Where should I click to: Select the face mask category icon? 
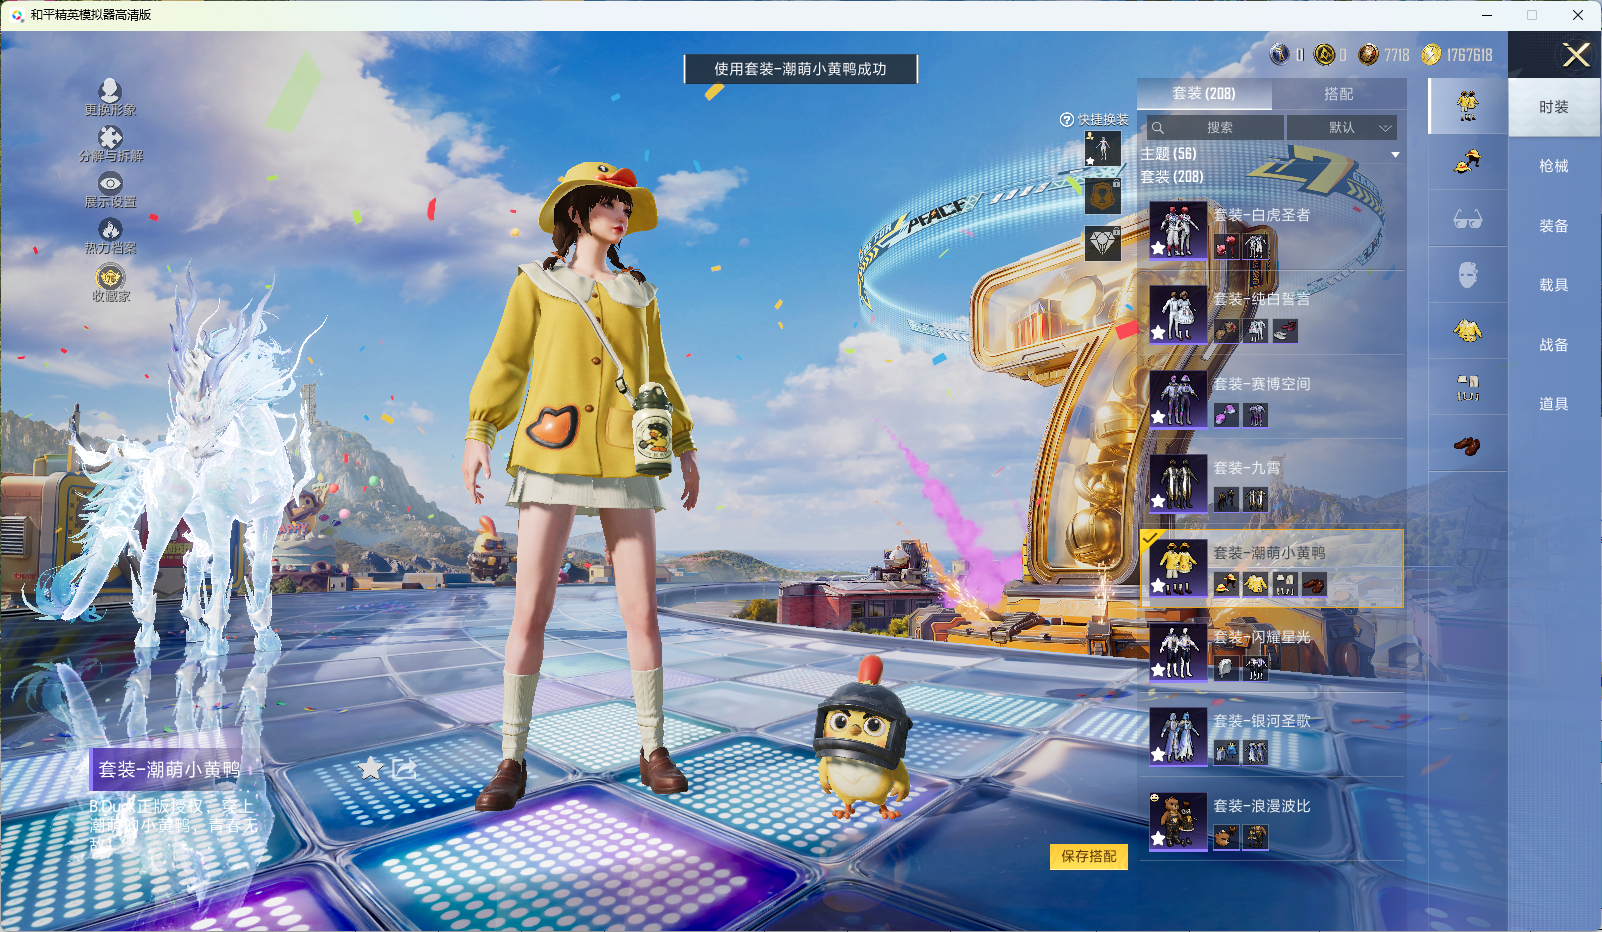click(1467, 275)
